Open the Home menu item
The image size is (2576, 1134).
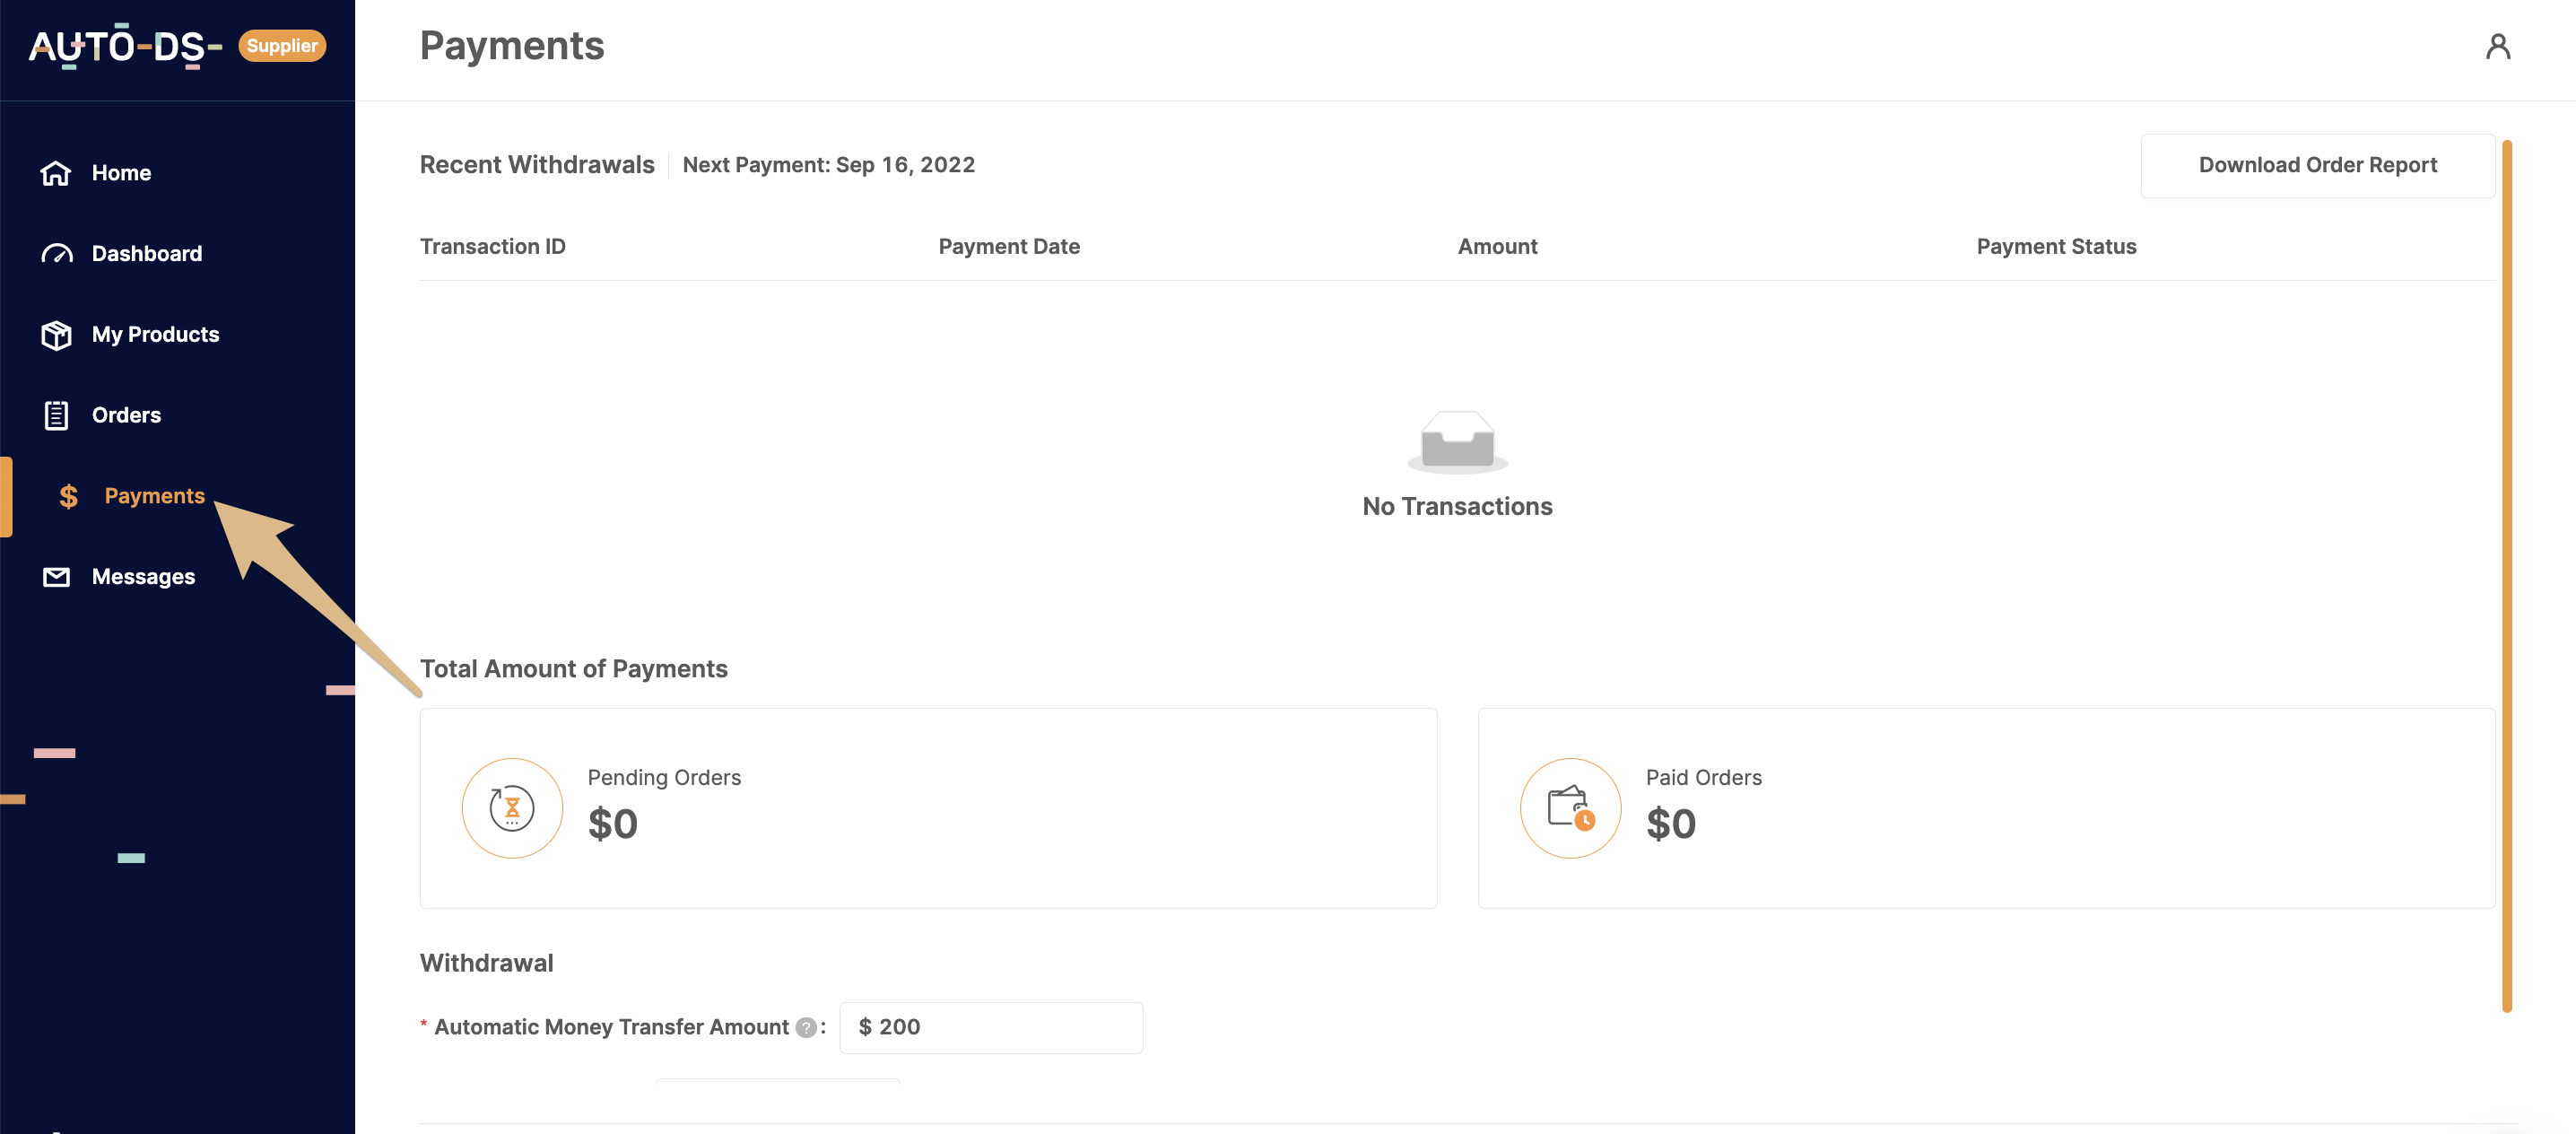pyautogui.click(x=122, y=173)
